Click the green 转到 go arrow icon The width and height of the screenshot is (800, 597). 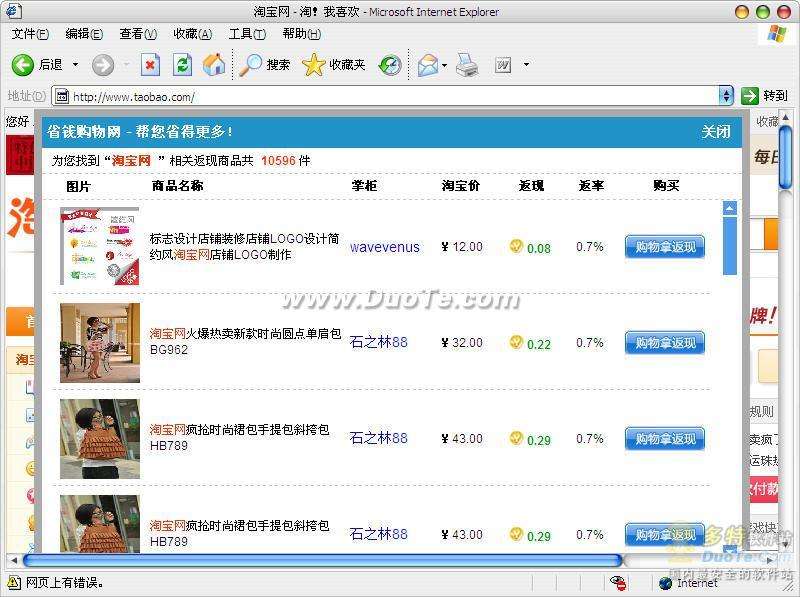coord(749,95)
